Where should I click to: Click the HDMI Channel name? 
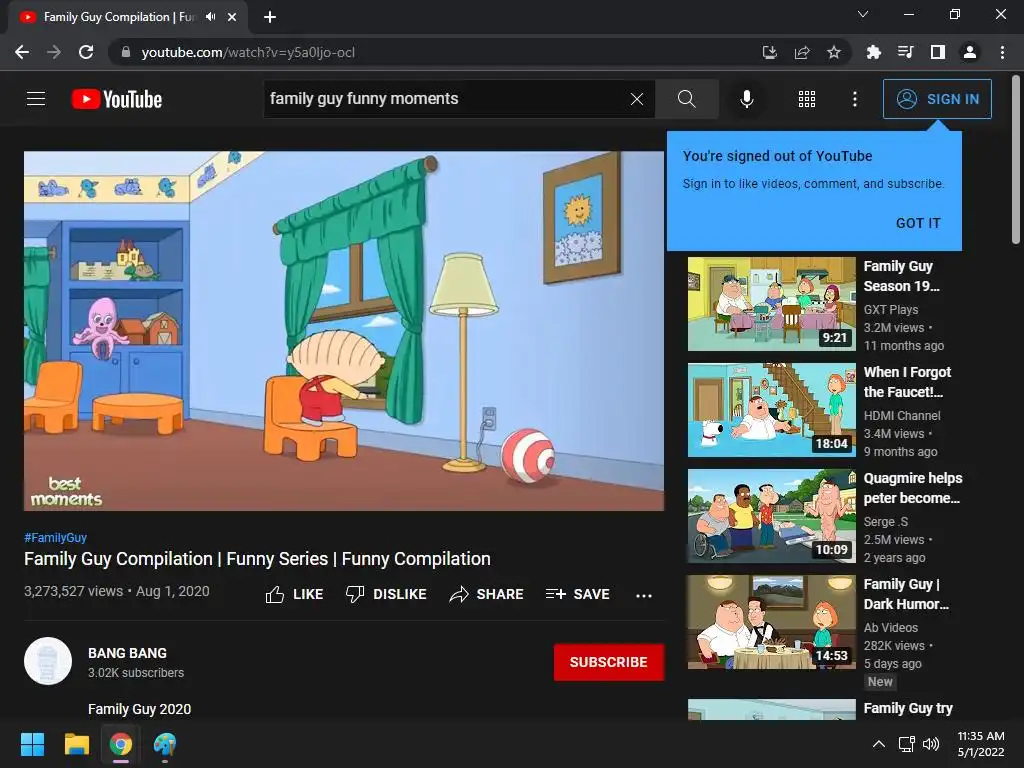(902, 415)
